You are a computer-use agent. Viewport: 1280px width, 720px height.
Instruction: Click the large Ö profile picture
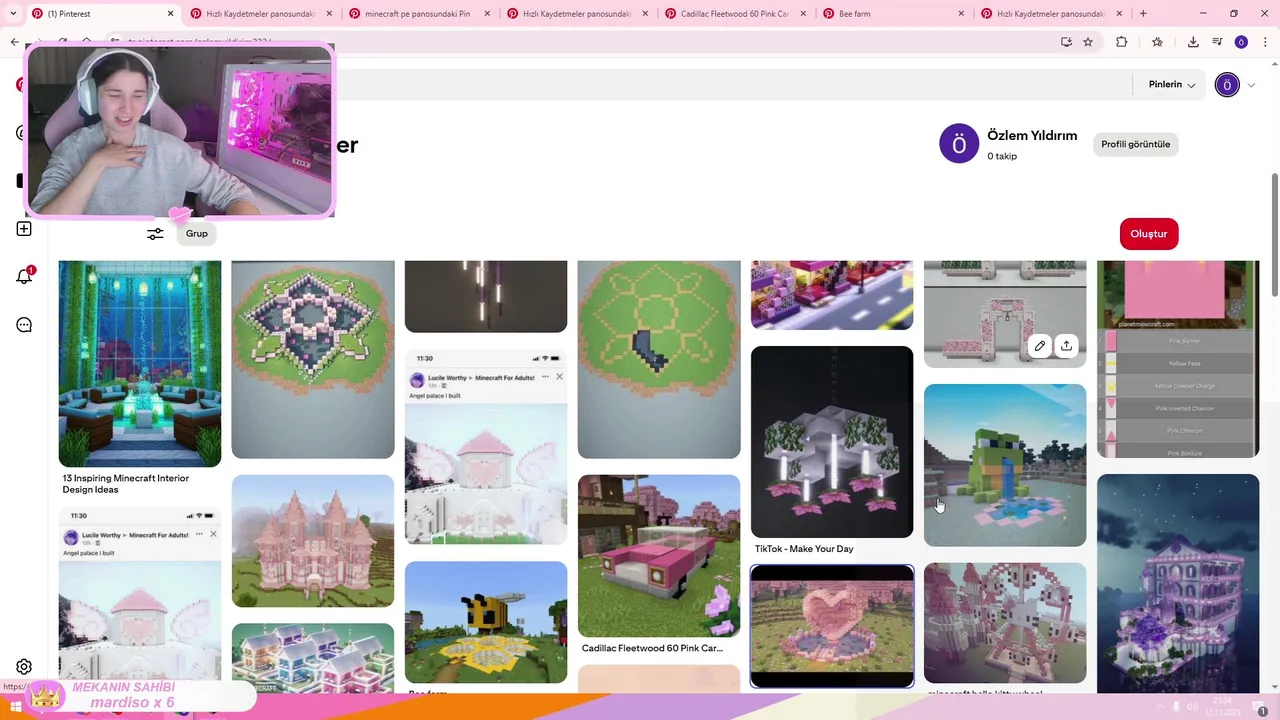958,144
